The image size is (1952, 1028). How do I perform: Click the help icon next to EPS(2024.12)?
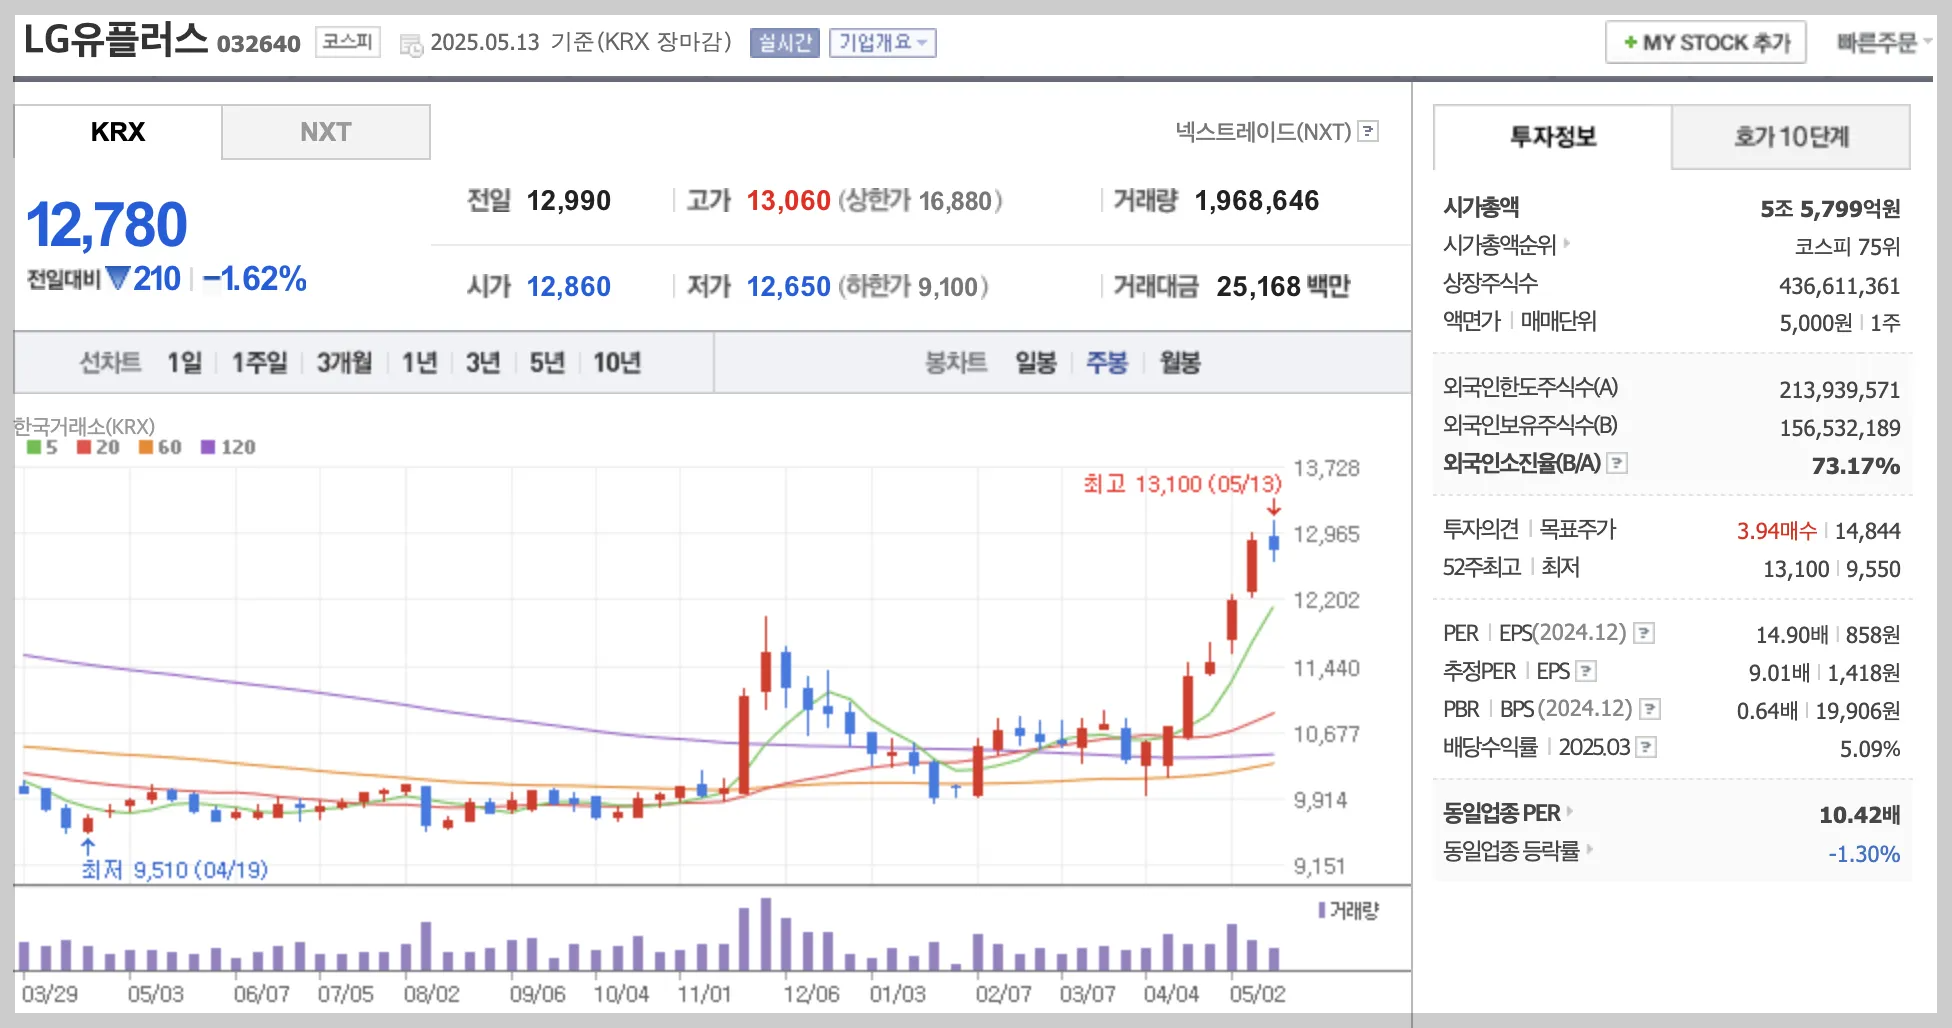[x=1644, y=633]
